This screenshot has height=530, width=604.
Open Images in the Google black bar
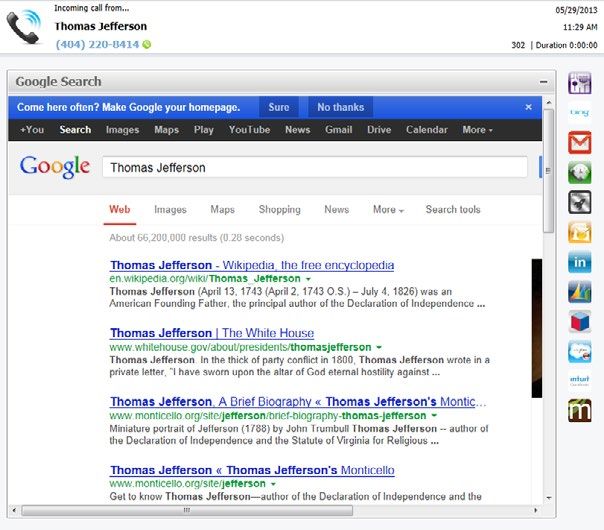(122, 130)
